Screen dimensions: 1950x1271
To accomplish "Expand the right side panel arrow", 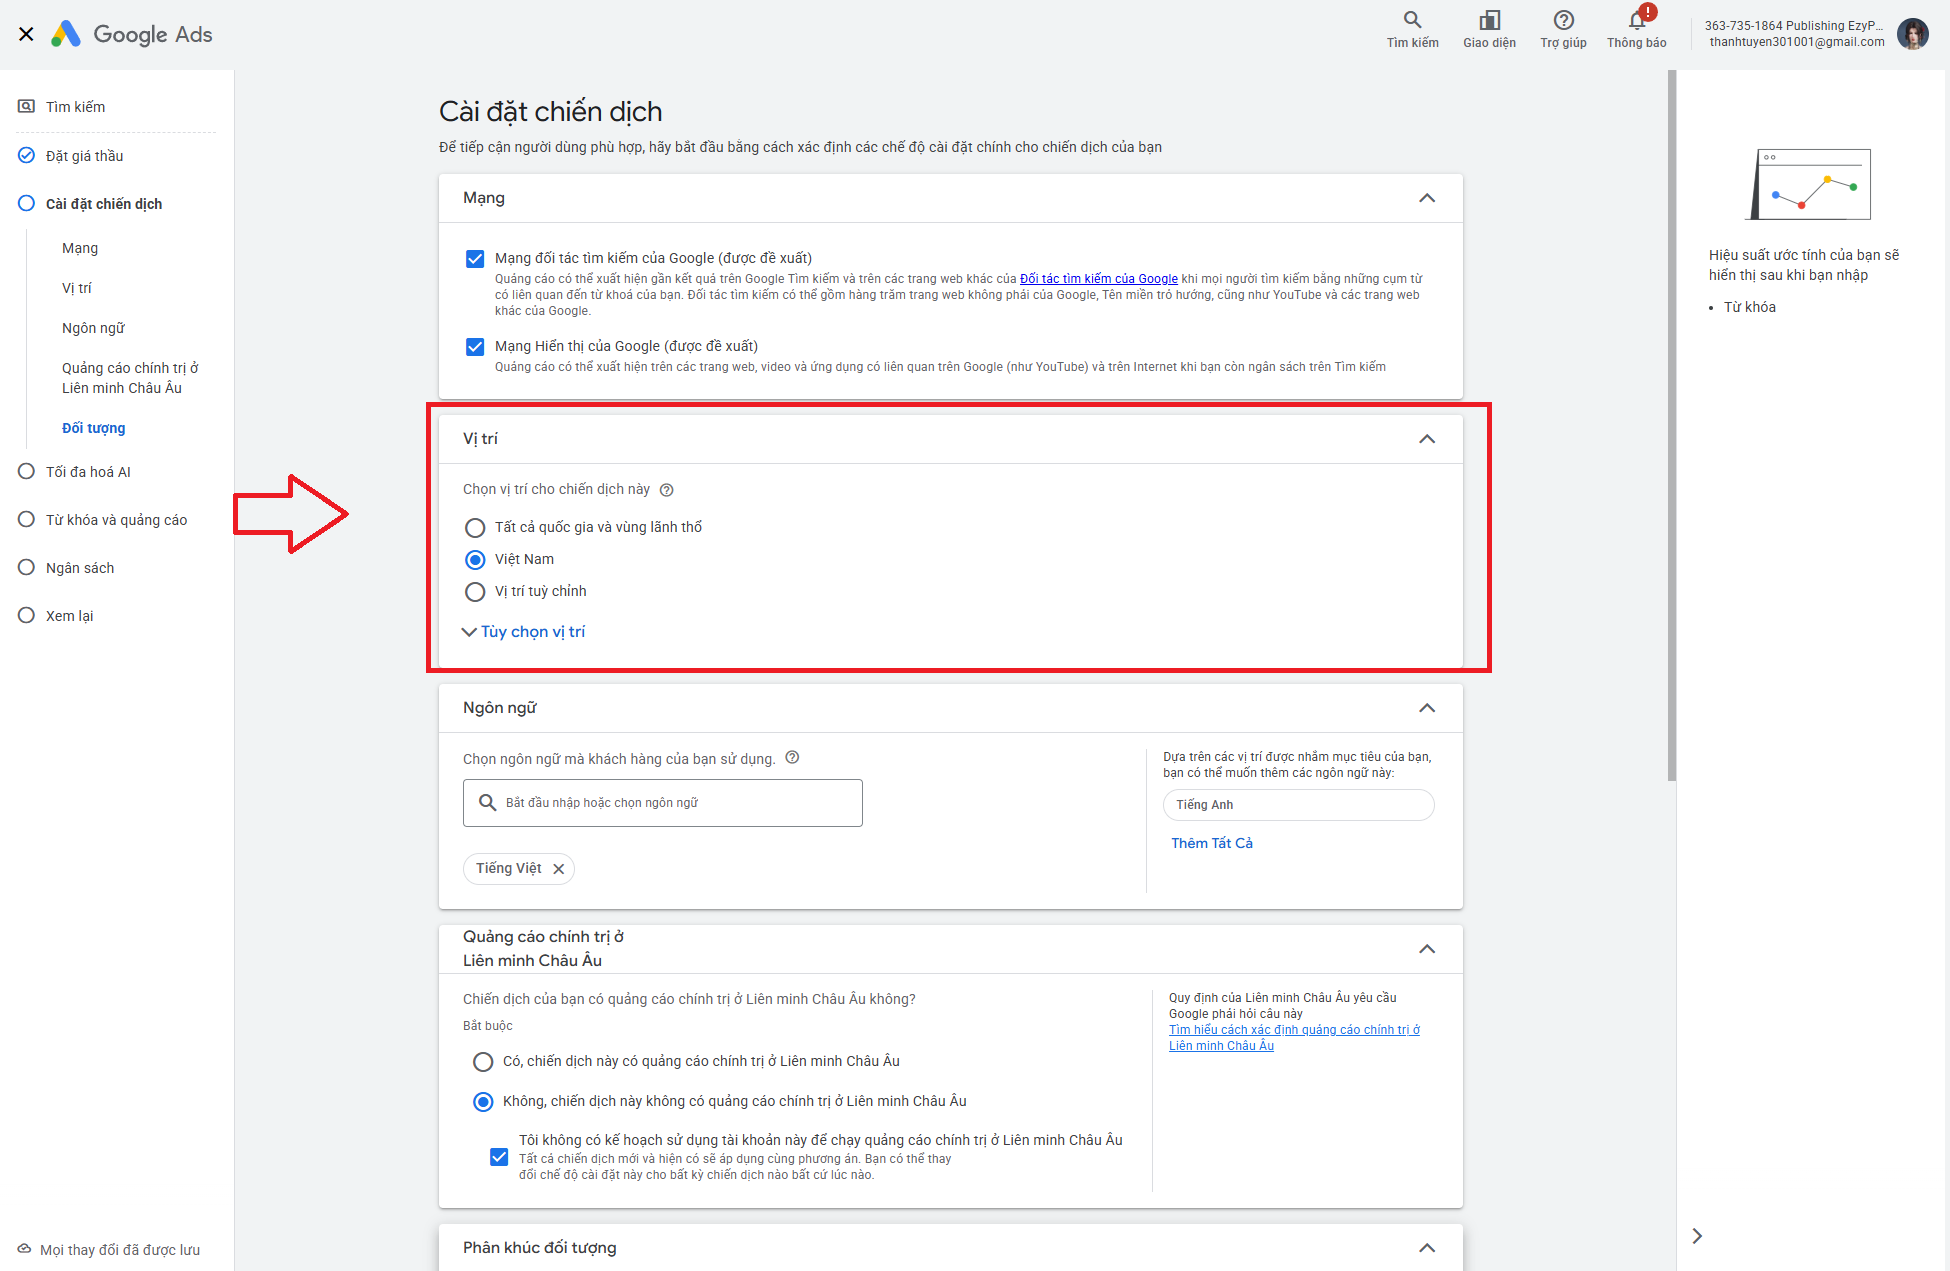I will coord(1697,1236).
